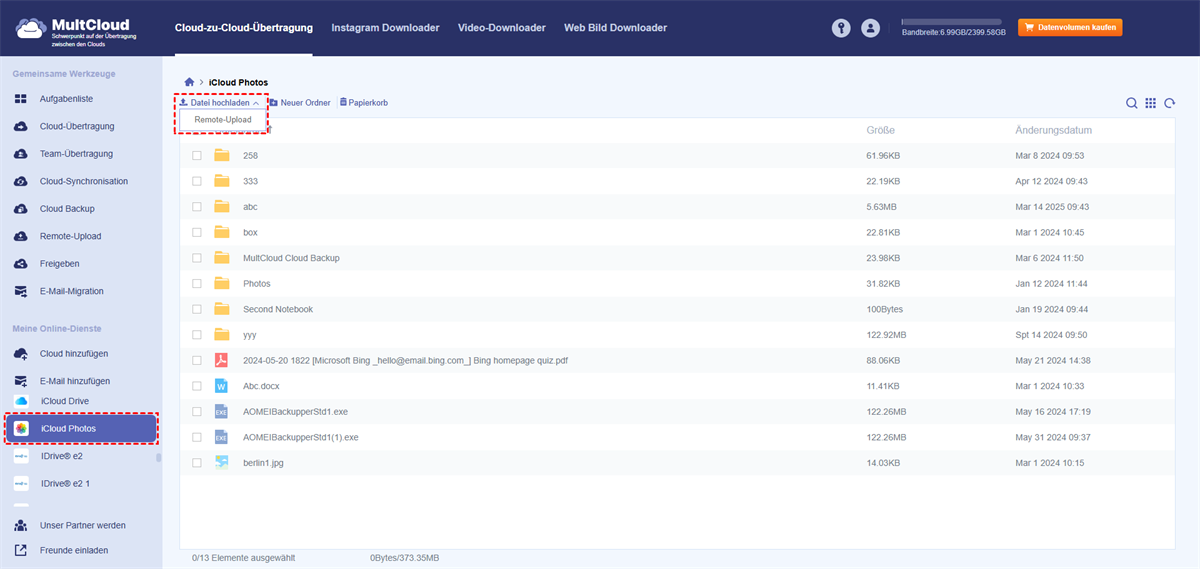The width and height of the screenshot is (1200, 569).
Task: Check the MultCloud Cloud Backup checkbox
Action: [197, 258]
